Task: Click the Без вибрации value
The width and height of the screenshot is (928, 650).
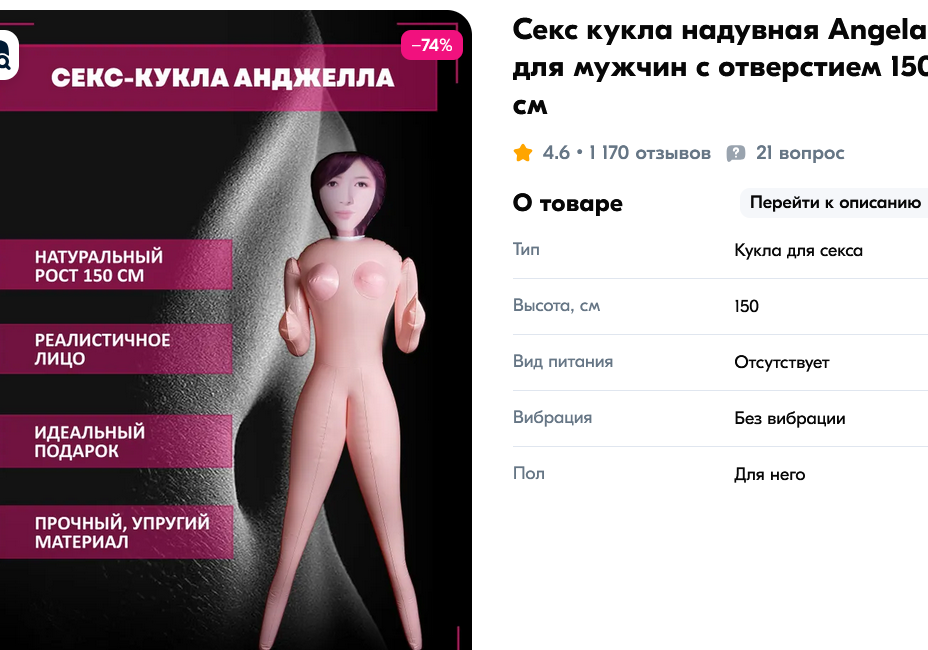Action: pyautogui.click(x=790, y=419)
